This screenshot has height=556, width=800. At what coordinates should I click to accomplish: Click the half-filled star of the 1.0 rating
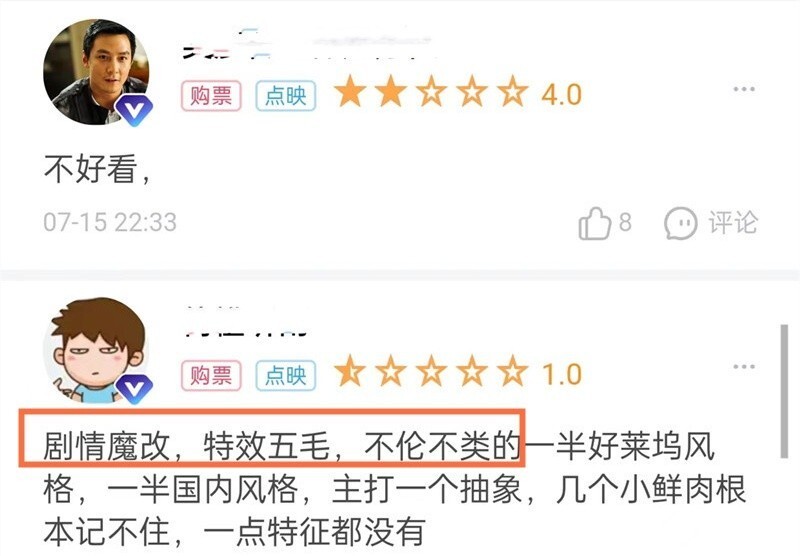point(351,370)
